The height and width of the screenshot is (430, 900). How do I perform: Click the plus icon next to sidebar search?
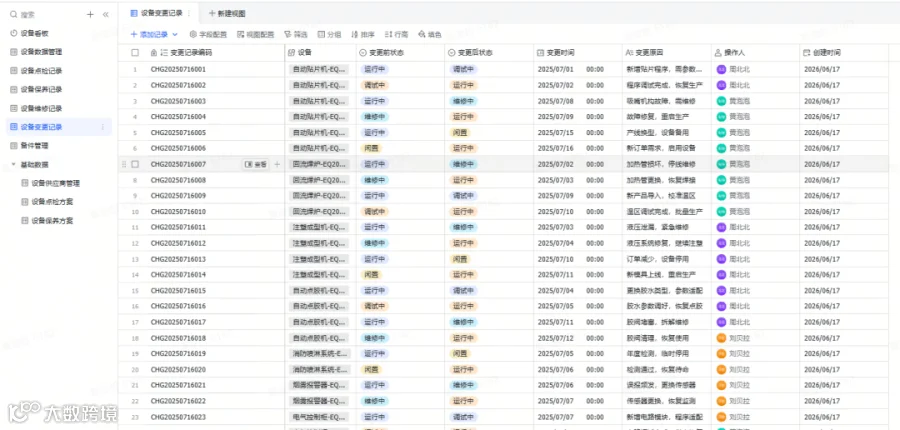tap(90, 14)
